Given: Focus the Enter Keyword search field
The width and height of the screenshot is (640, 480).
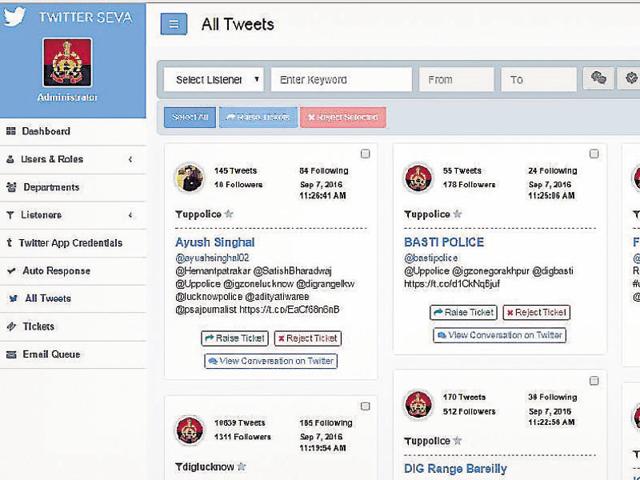Looking at the screenshot, I should click(x=341, y=80).
